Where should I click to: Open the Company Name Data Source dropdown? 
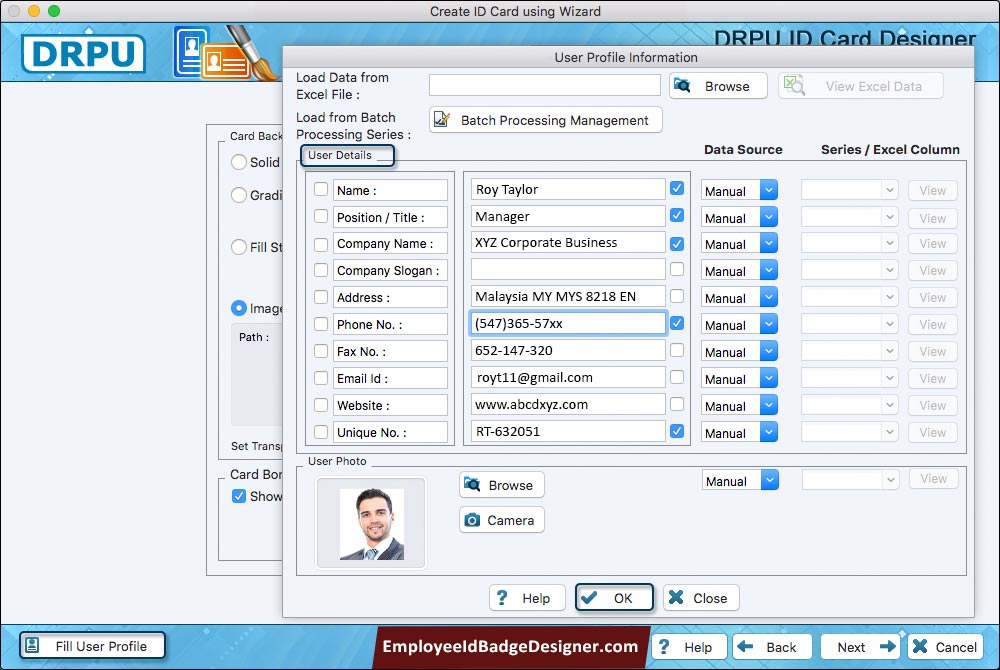tap(739, 244)
